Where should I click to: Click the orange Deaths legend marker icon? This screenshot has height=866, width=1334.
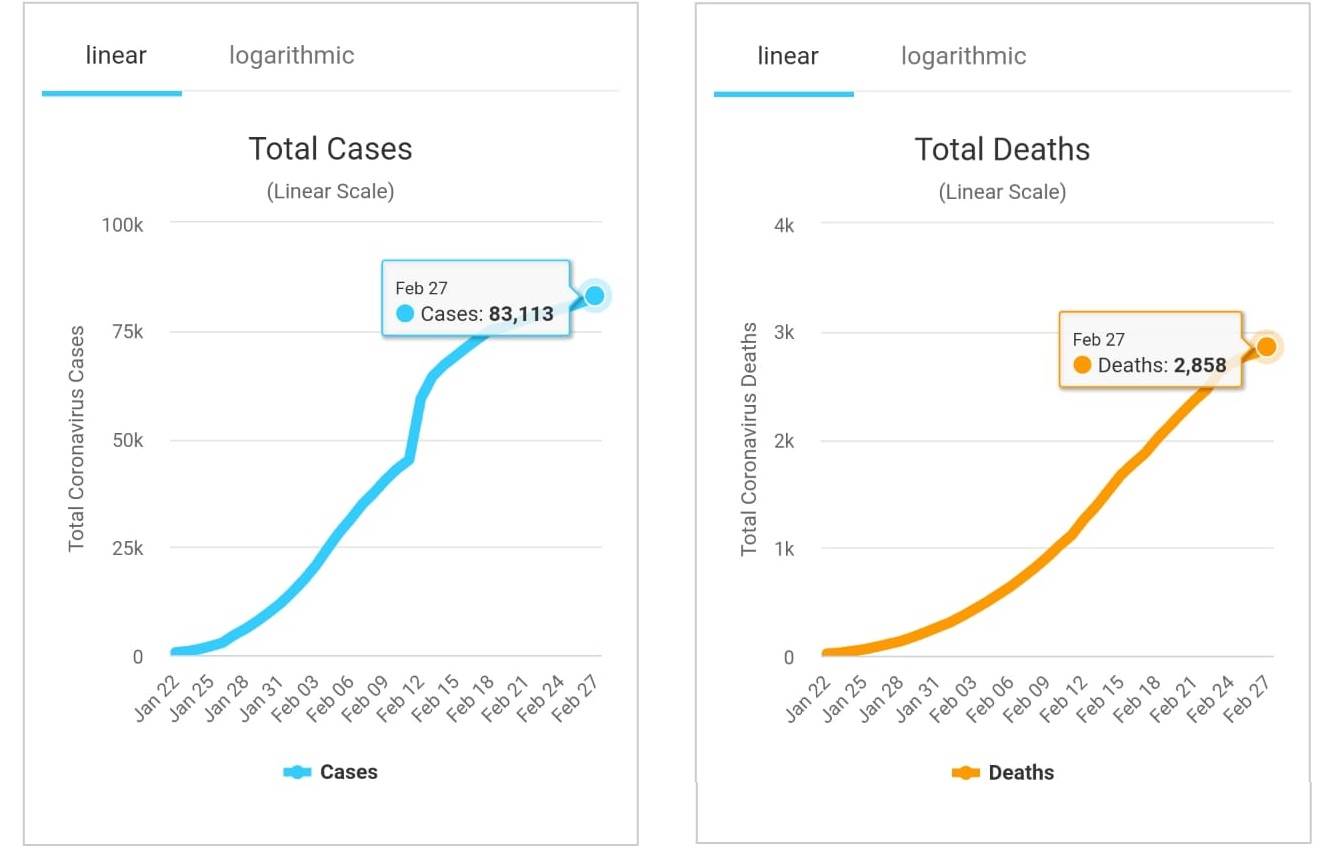pos(966,772)
